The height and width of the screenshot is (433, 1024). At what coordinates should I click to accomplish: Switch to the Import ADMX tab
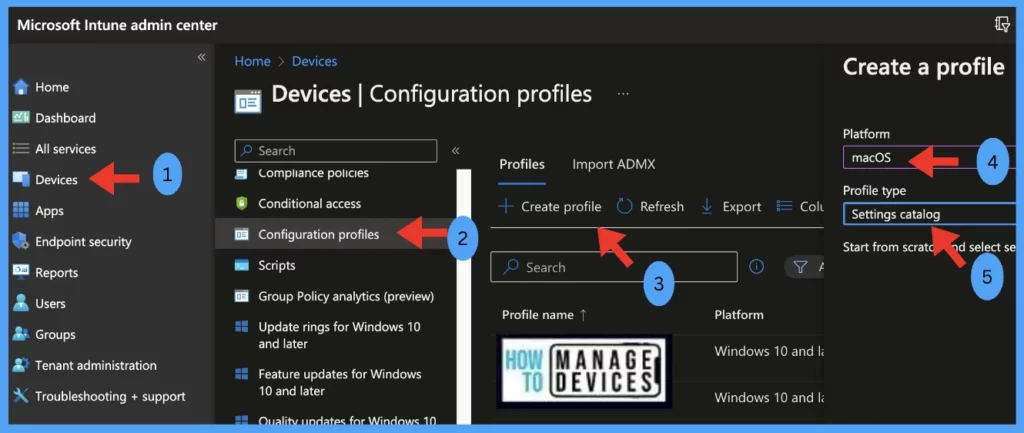[613, 165]
